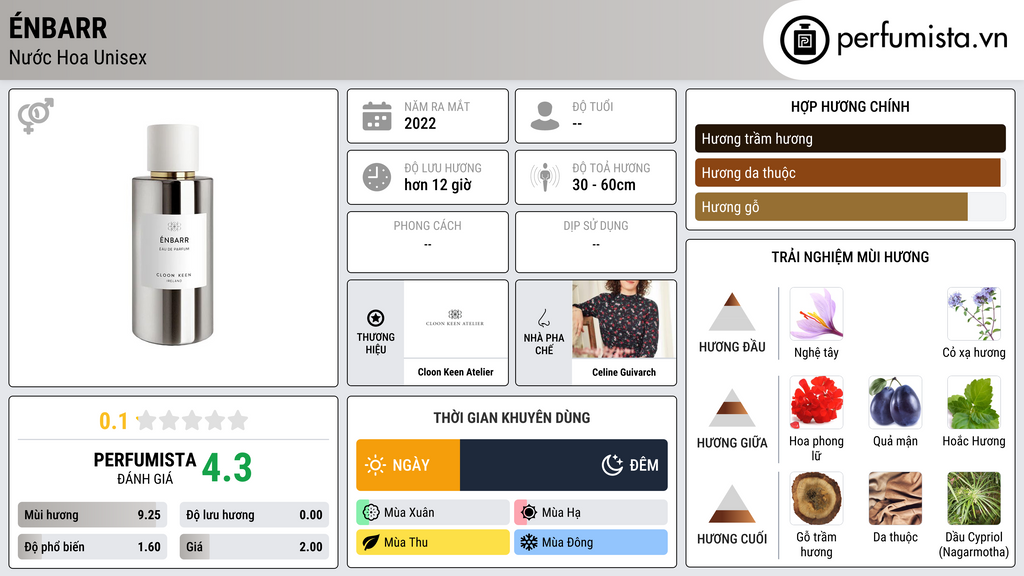Click the Hoa phong lữ geranium note image

point(816,402)
